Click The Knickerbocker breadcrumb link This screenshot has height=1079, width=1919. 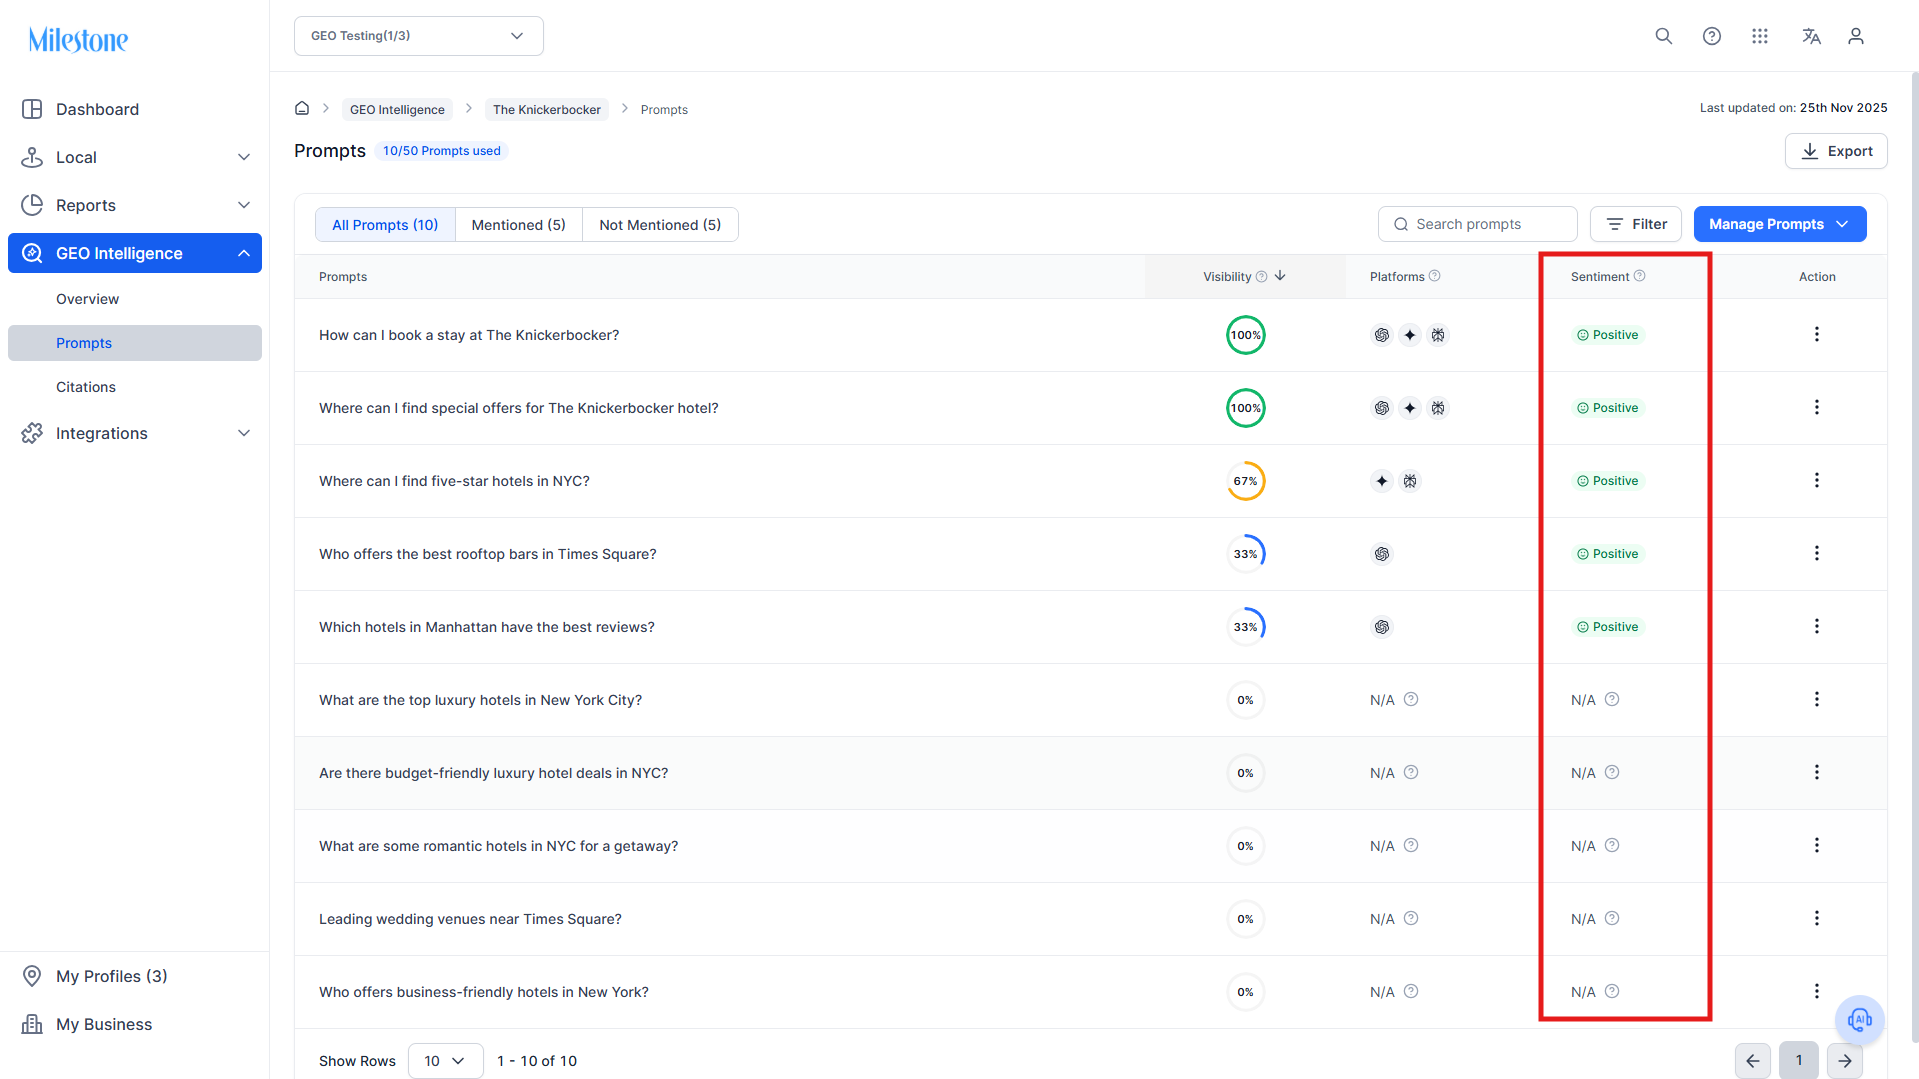(547, 109)
